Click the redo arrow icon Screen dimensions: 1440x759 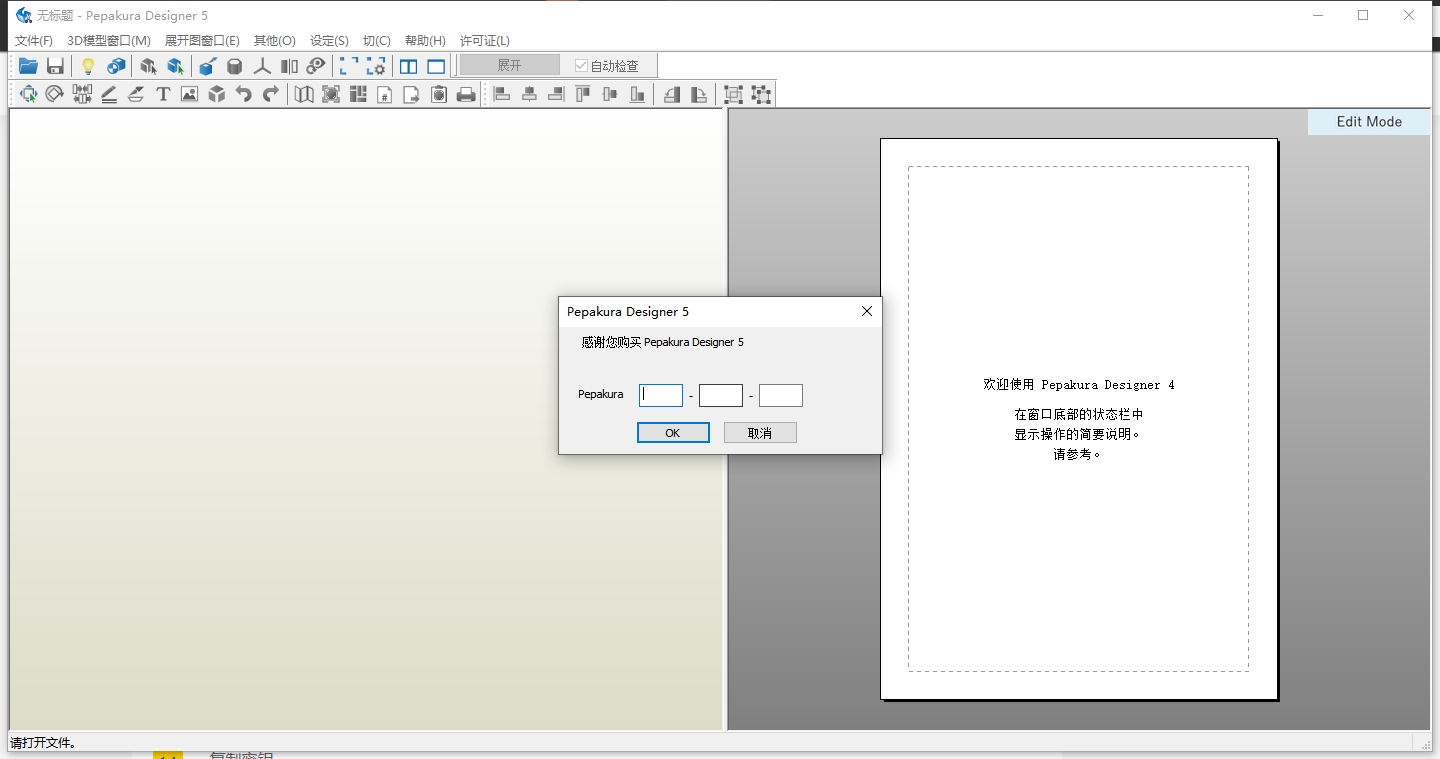pos(271,94)
